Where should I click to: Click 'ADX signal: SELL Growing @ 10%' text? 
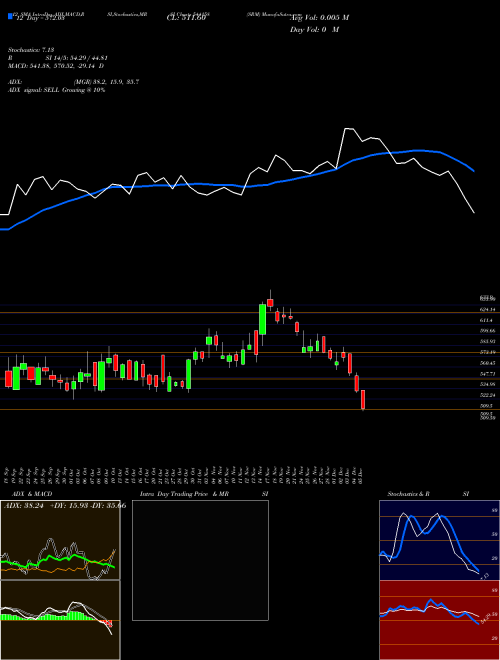click(56, 90)
